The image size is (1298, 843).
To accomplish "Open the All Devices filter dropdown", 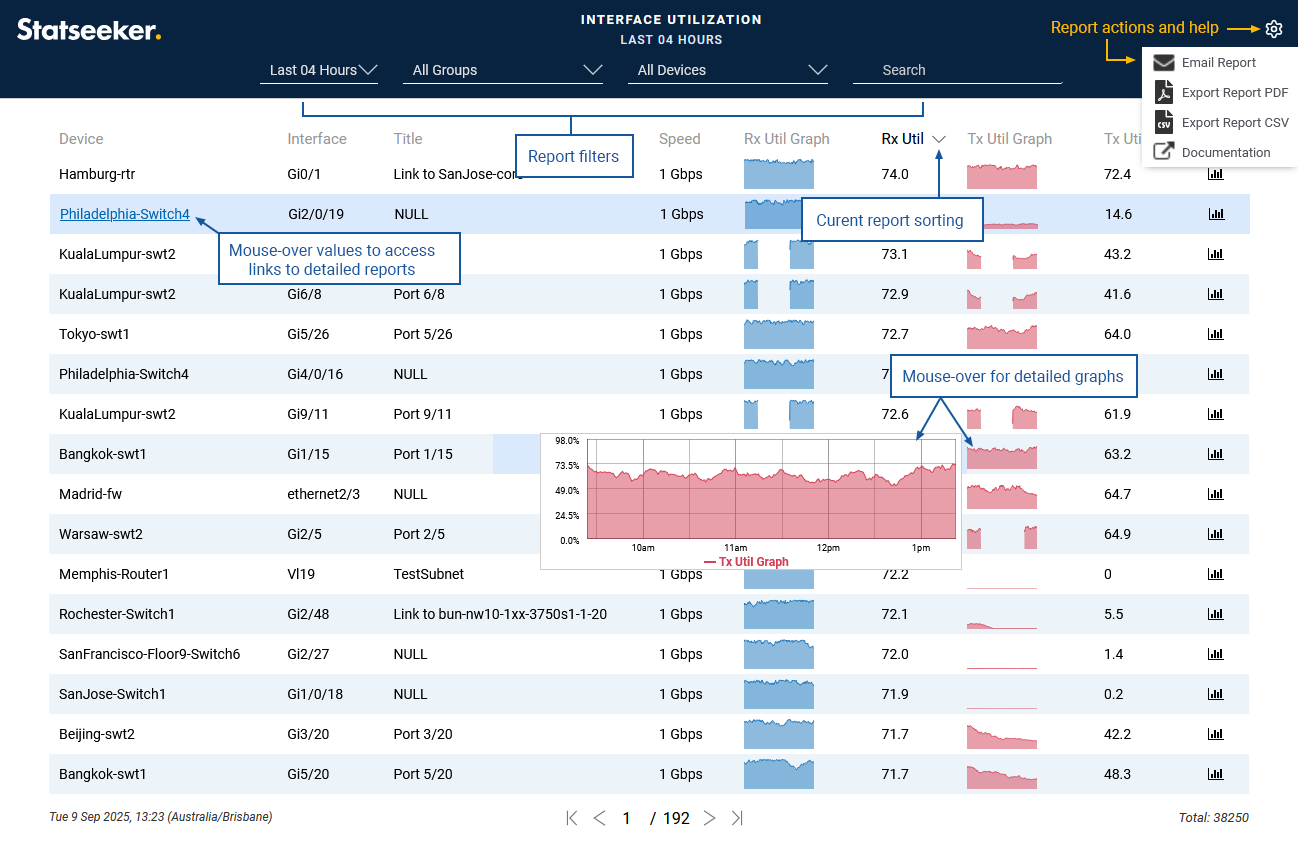I will coord(732,70).
